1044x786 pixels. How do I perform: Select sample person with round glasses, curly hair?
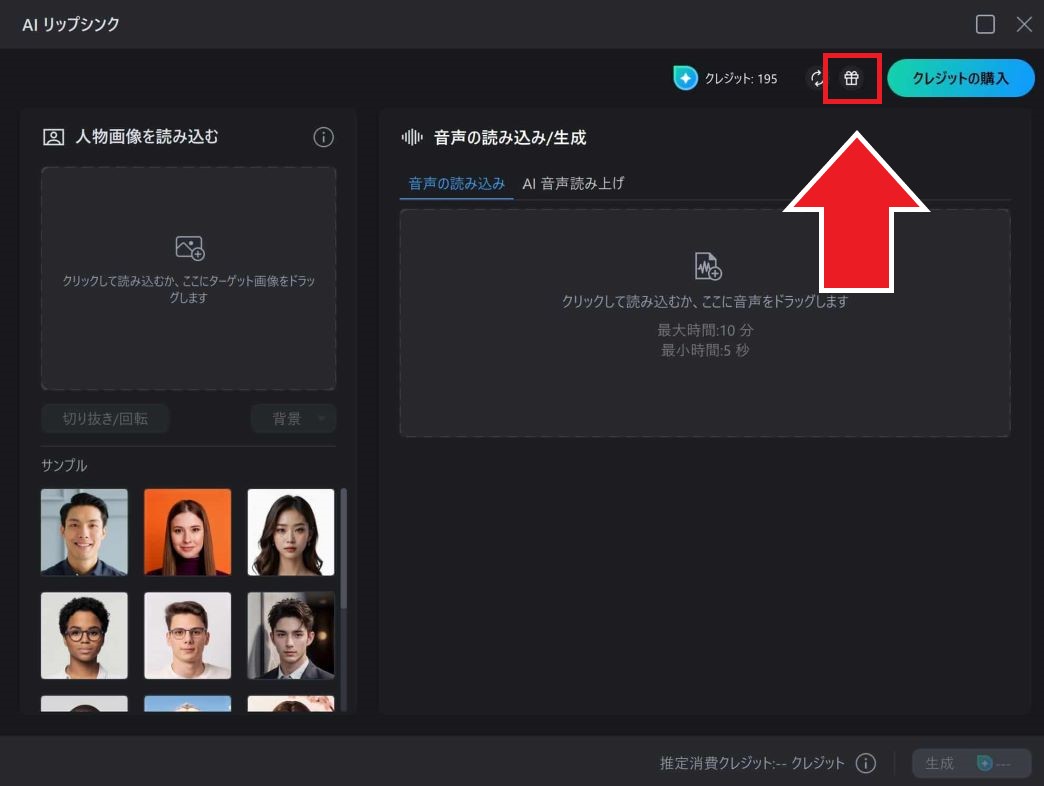84,636
